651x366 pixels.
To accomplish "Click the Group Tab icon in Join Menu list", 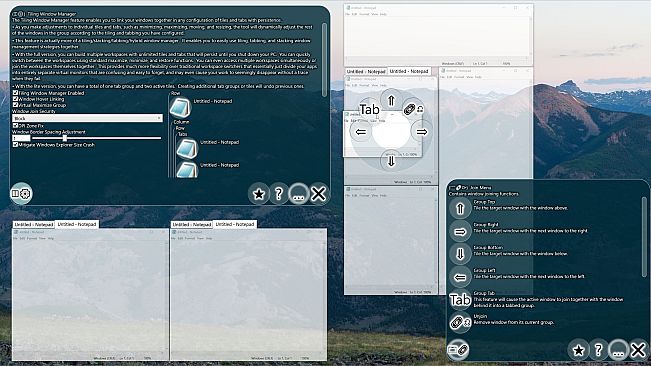I will [x=460, y=300].
